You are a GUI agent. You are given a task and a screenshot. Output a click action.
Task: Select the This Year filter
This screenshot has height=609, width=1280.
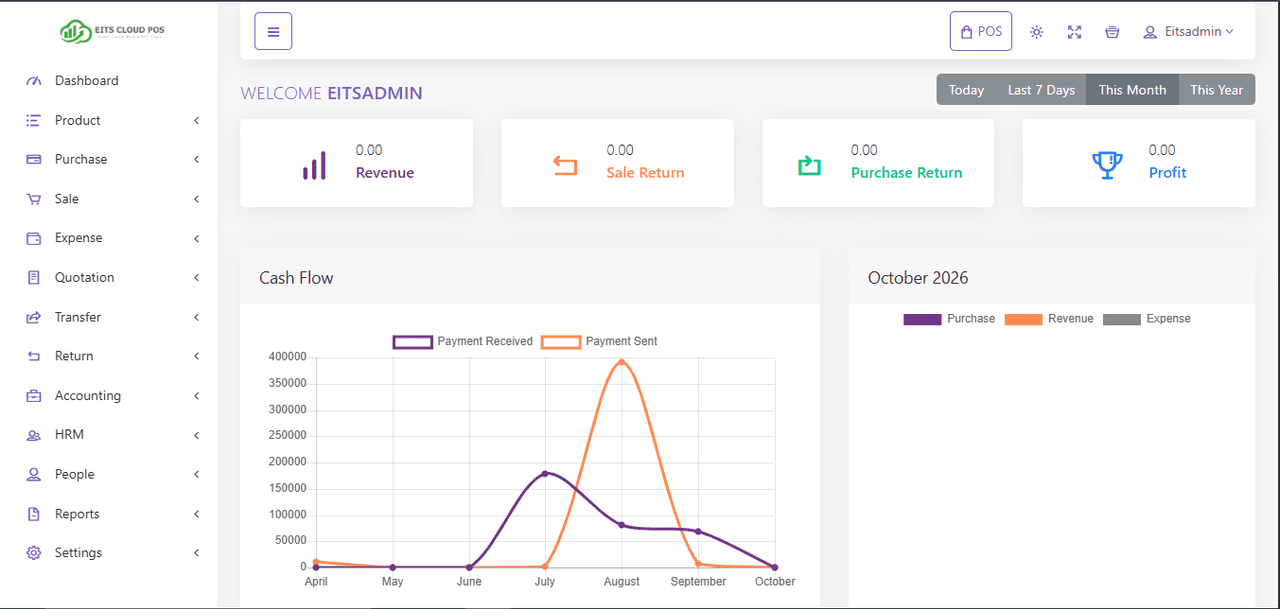click(1216, 90)
